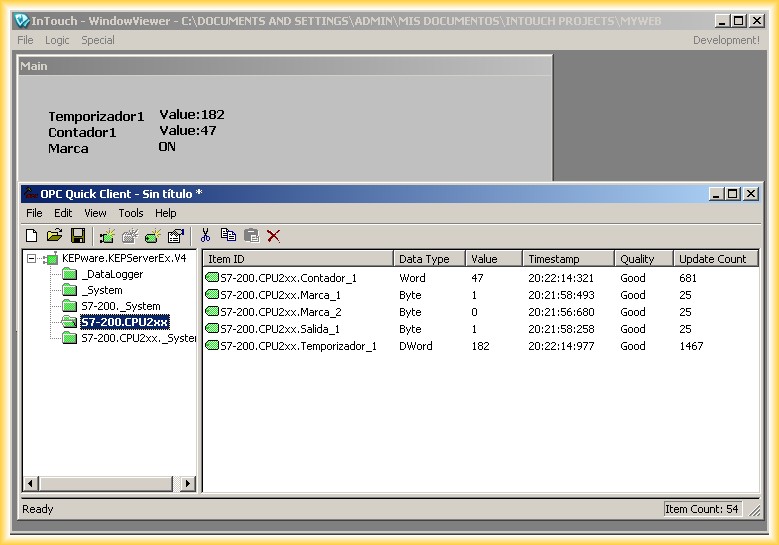Image resolution: width=779 pixels, height=545 pixels.
Task: Click the New document toolbar icon
Action: pyautogui.click(x=32, y=236)
